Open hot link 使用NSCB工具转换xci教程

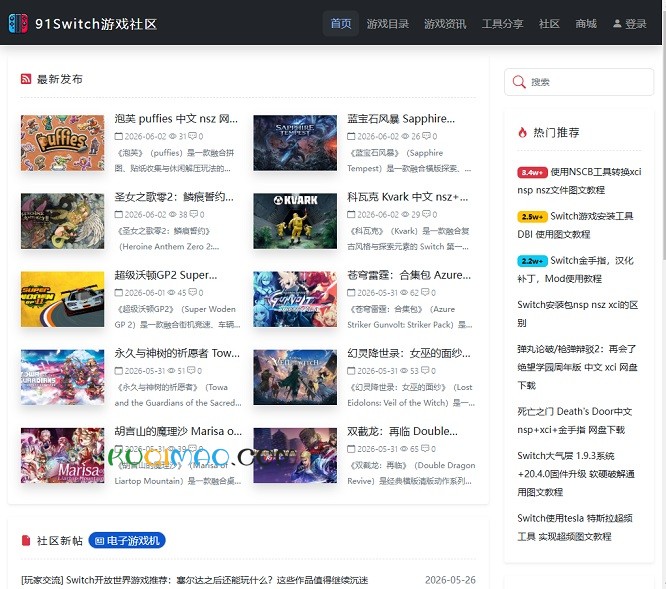(x=579, y=181)
